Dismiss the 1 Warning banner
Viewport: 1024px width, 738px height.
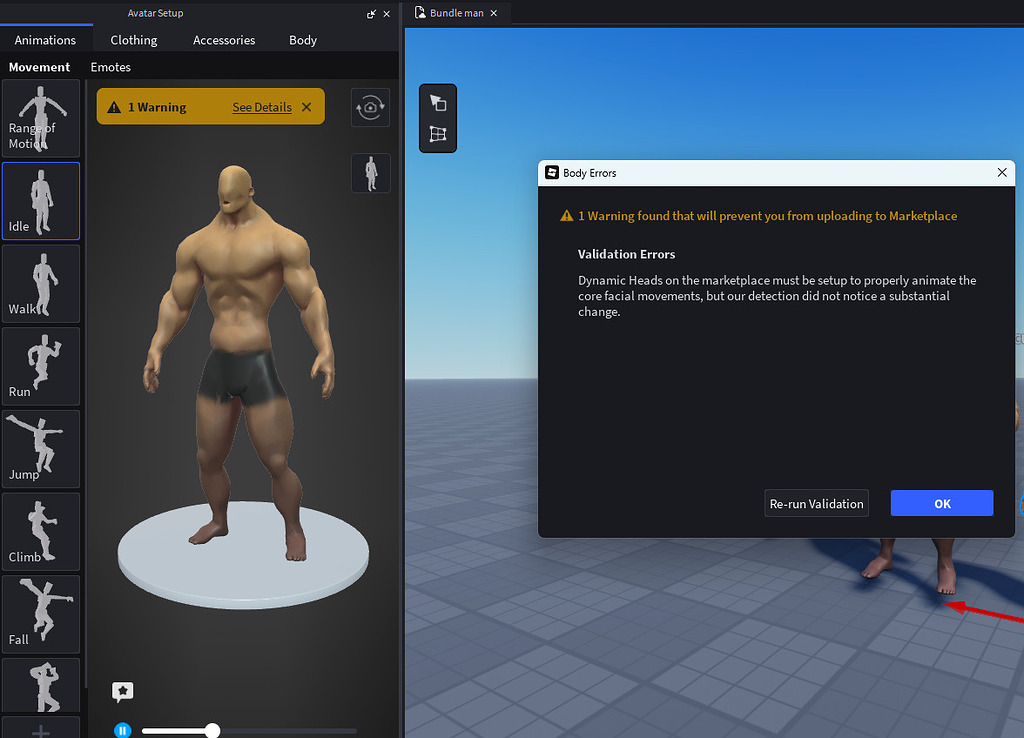(x=307, y=107)
